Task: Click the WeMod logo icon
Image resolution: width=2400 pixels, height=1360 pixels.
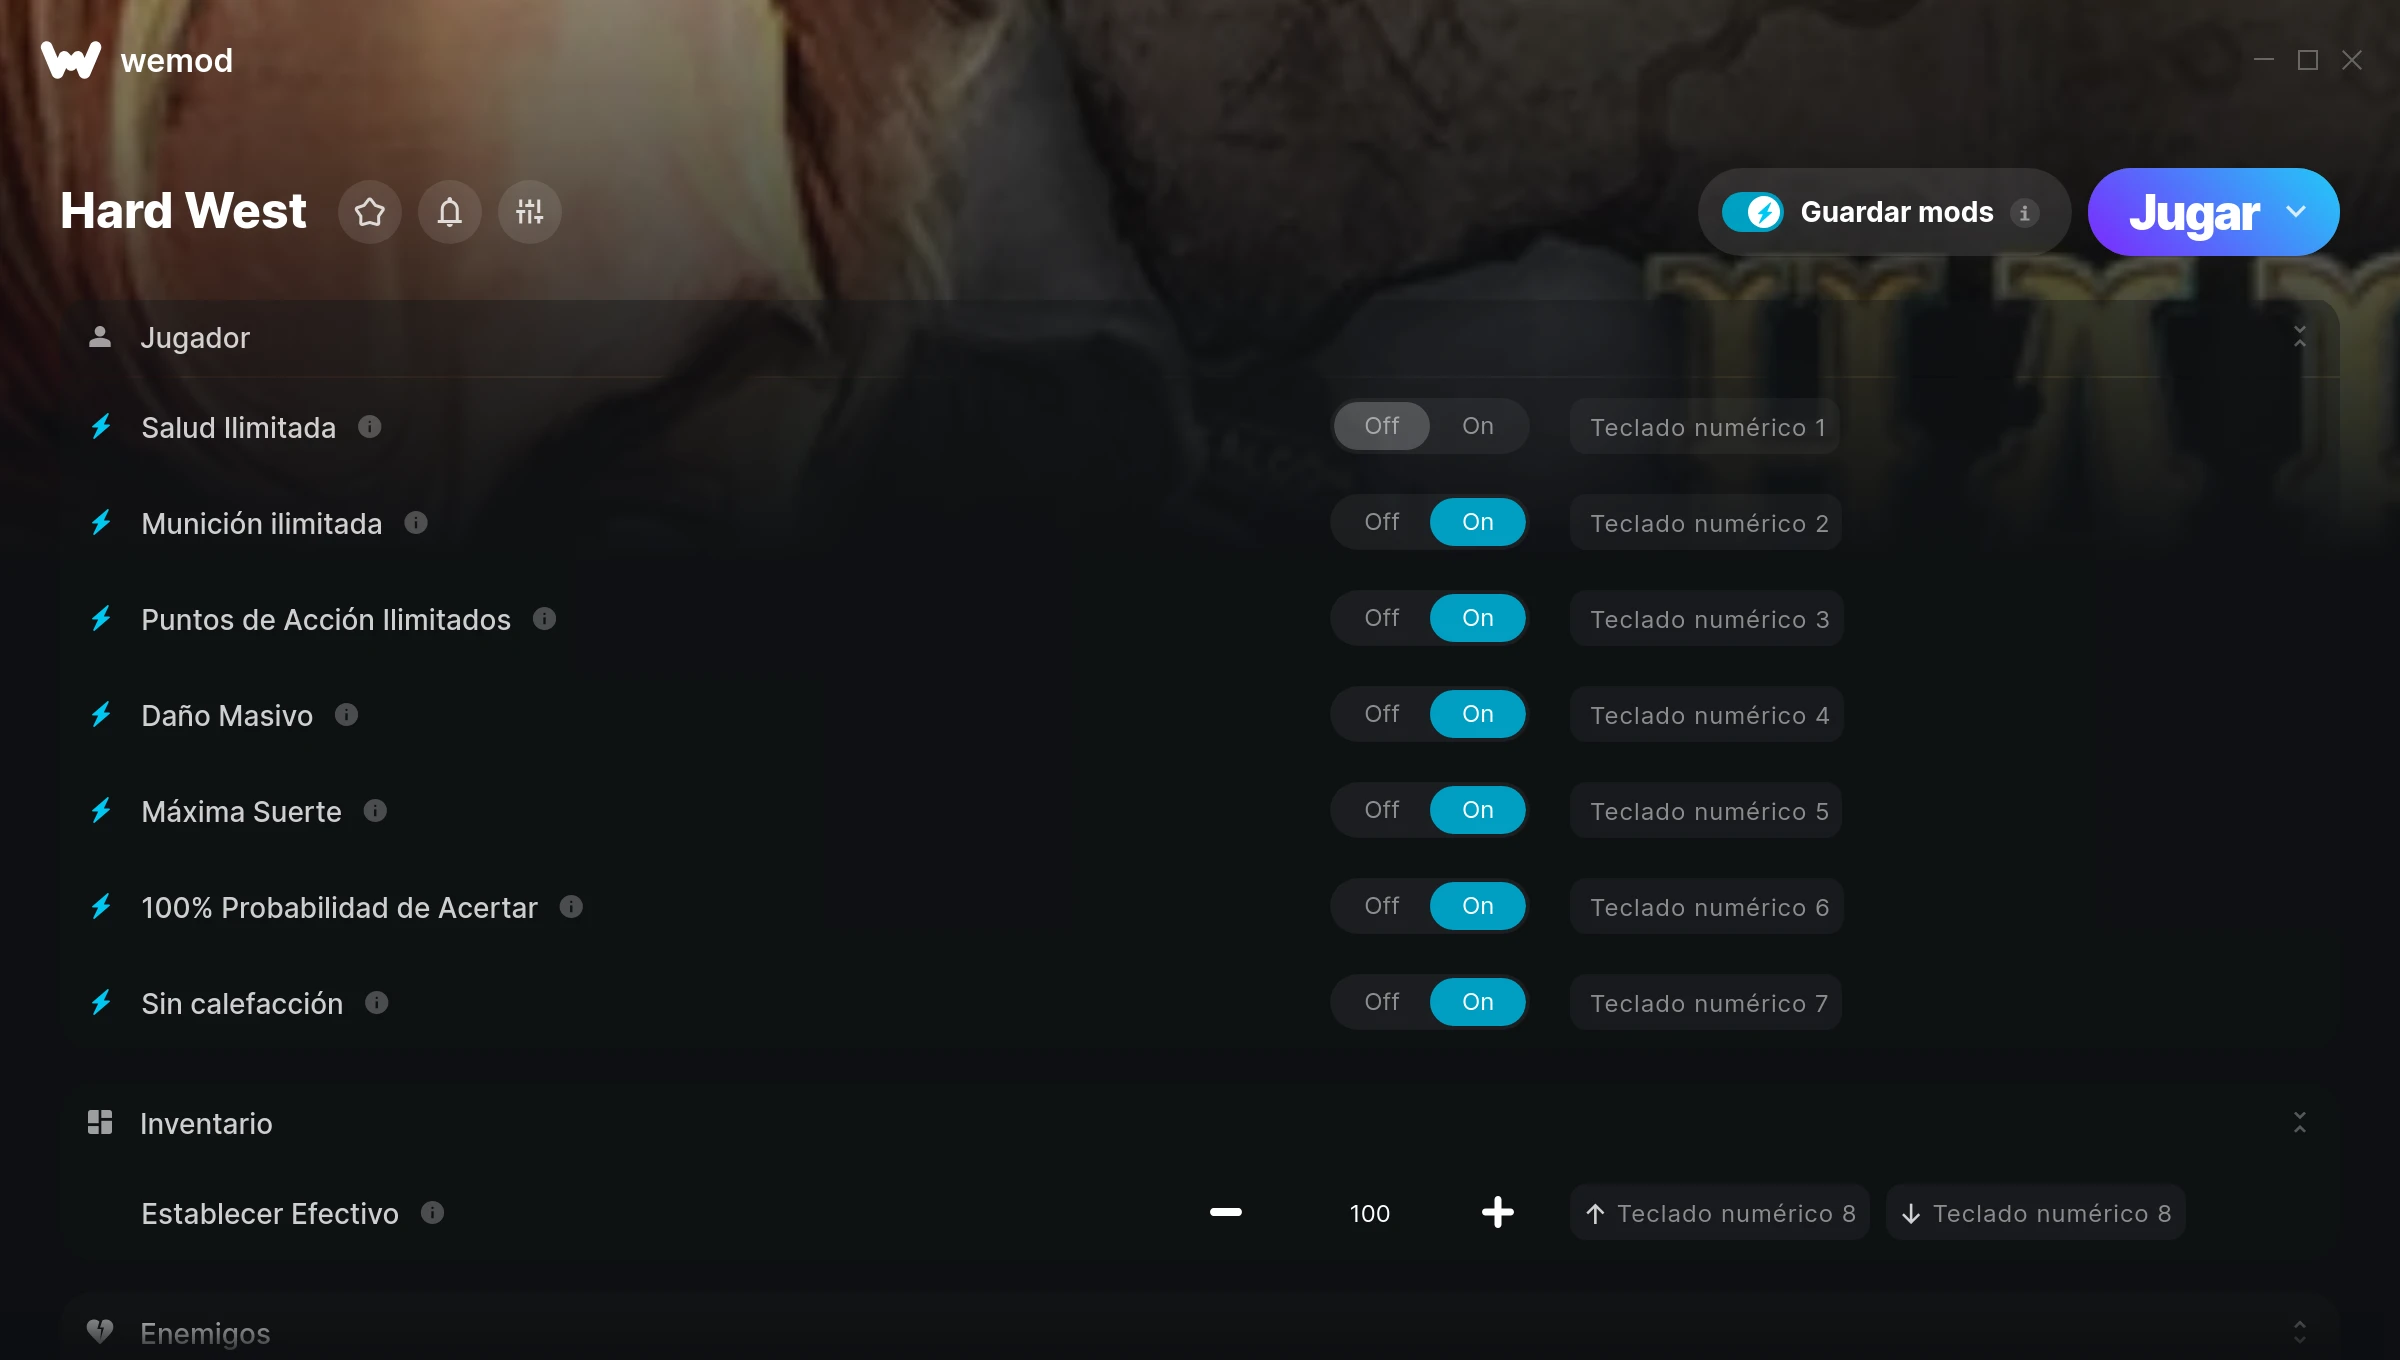Action: click(71, 60)
